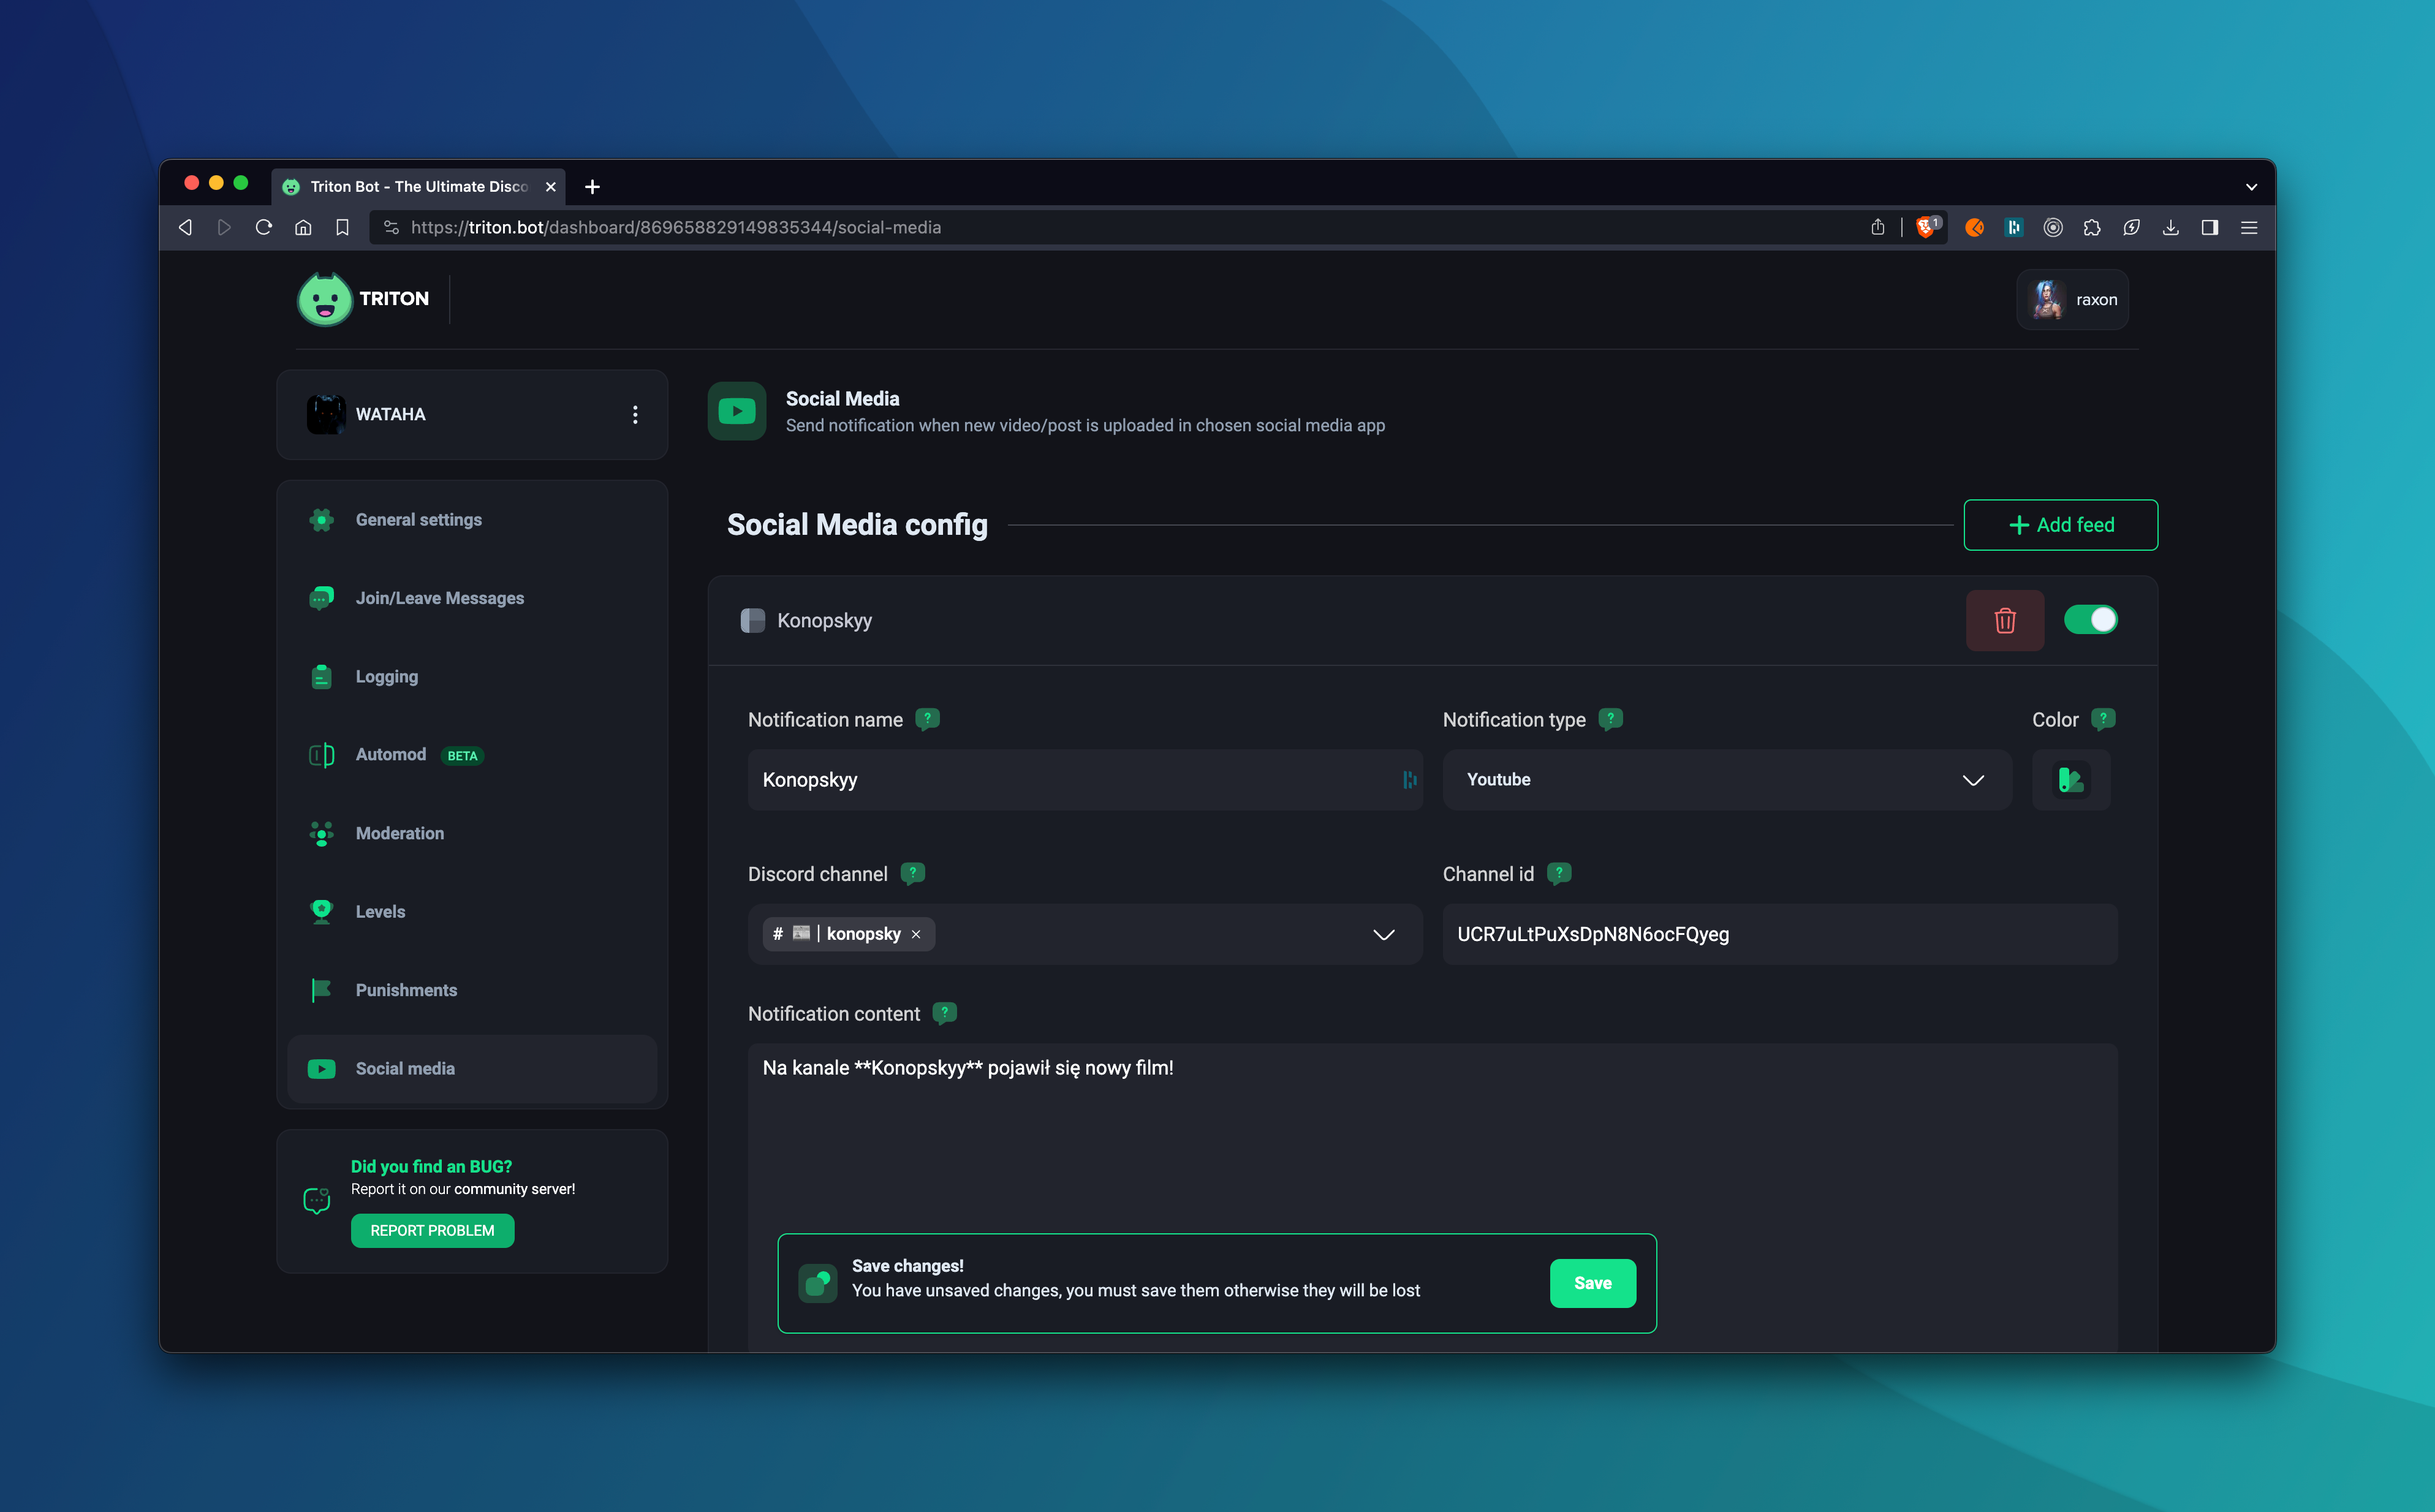The width and height of the screenshot is (2435, 1512).
Task: Open the Color picker swatch
Action: click(x=2070, y=780)
